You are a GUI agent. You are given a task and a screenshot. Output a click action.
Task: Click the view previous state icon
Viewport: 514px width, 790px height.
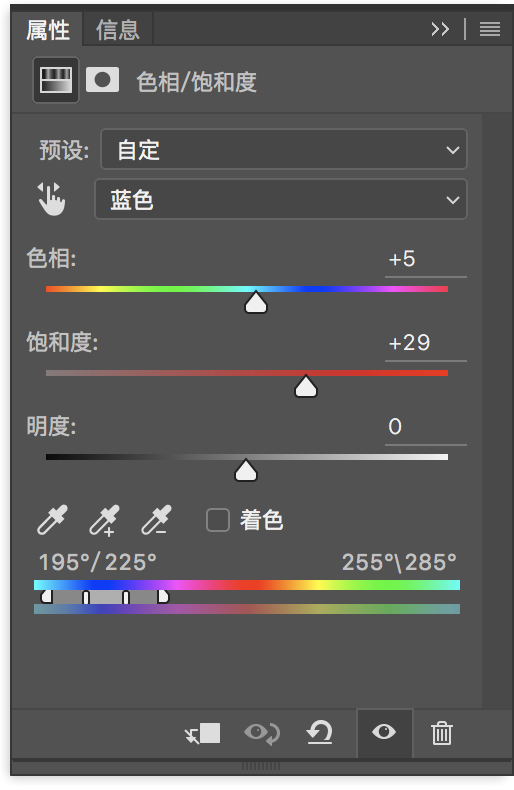[262, 733]
